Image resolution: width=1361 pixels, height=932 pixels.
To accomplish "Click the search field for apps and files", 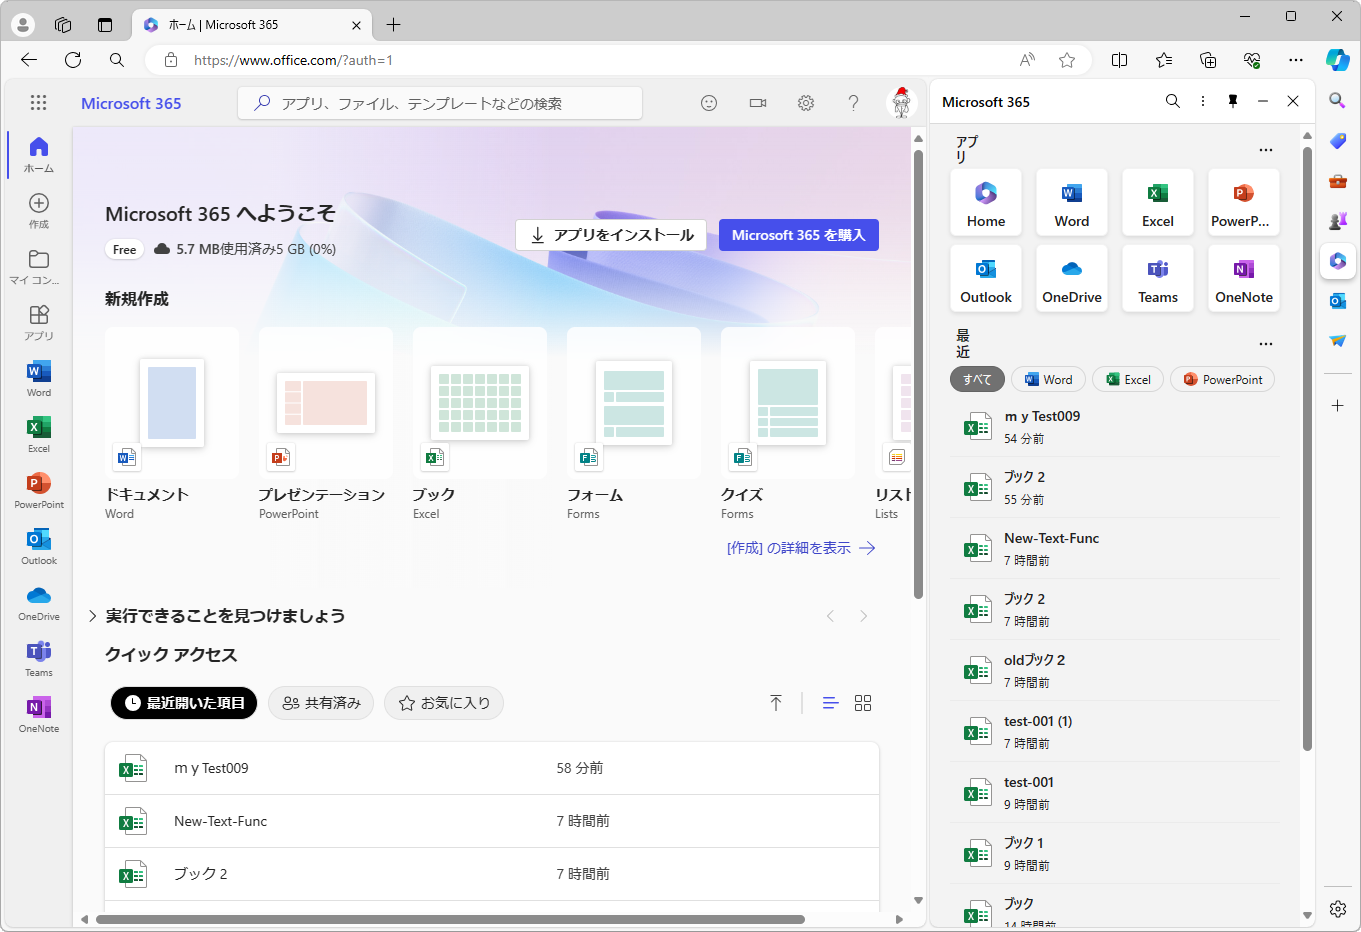I will click(440, 103).
